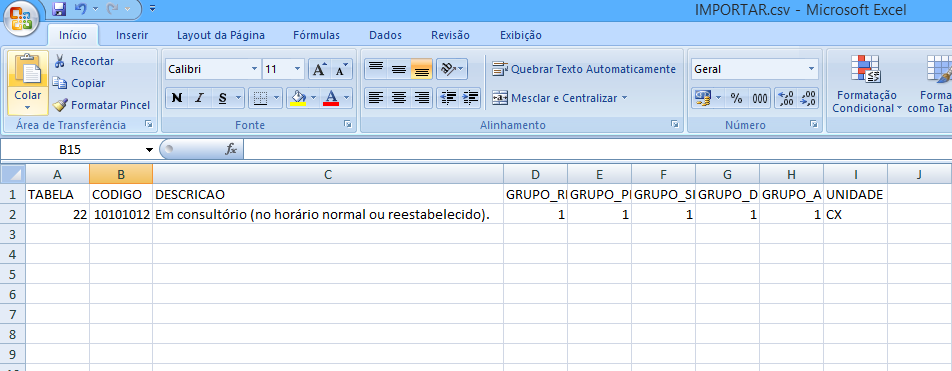The width and height of the screenshot is (952, 371).
Task: Toggle bottom vertical alignment
Action: (421, 69)
